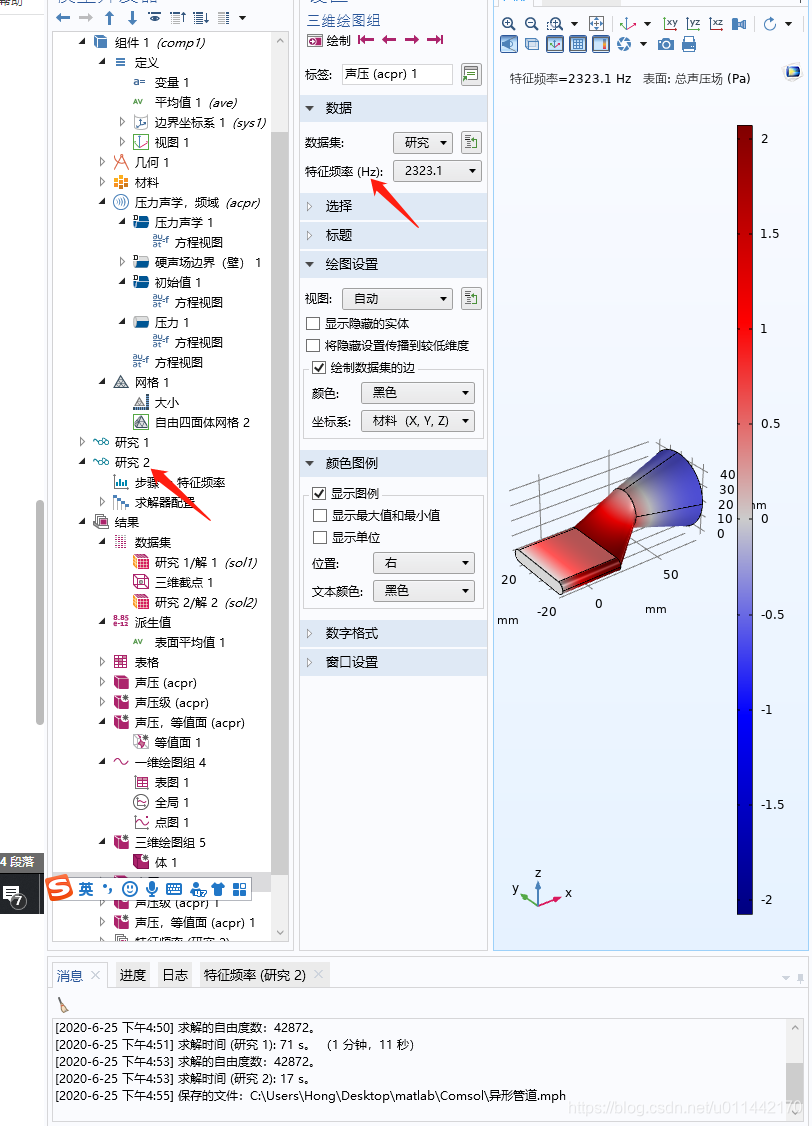Print the graphics with the printer icon

[689, 45]
